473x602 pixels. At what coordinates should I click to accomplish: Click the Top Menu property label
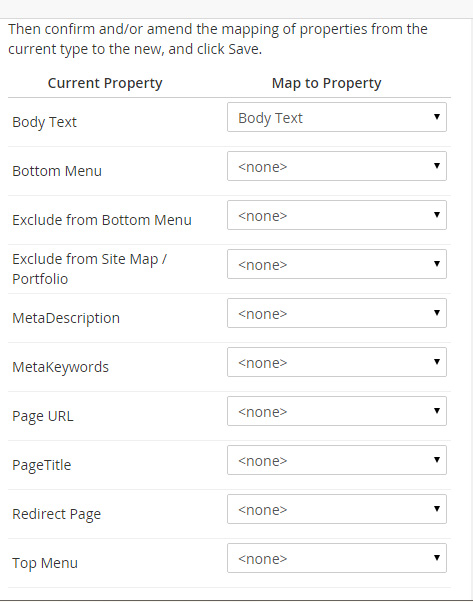point(45,563)
